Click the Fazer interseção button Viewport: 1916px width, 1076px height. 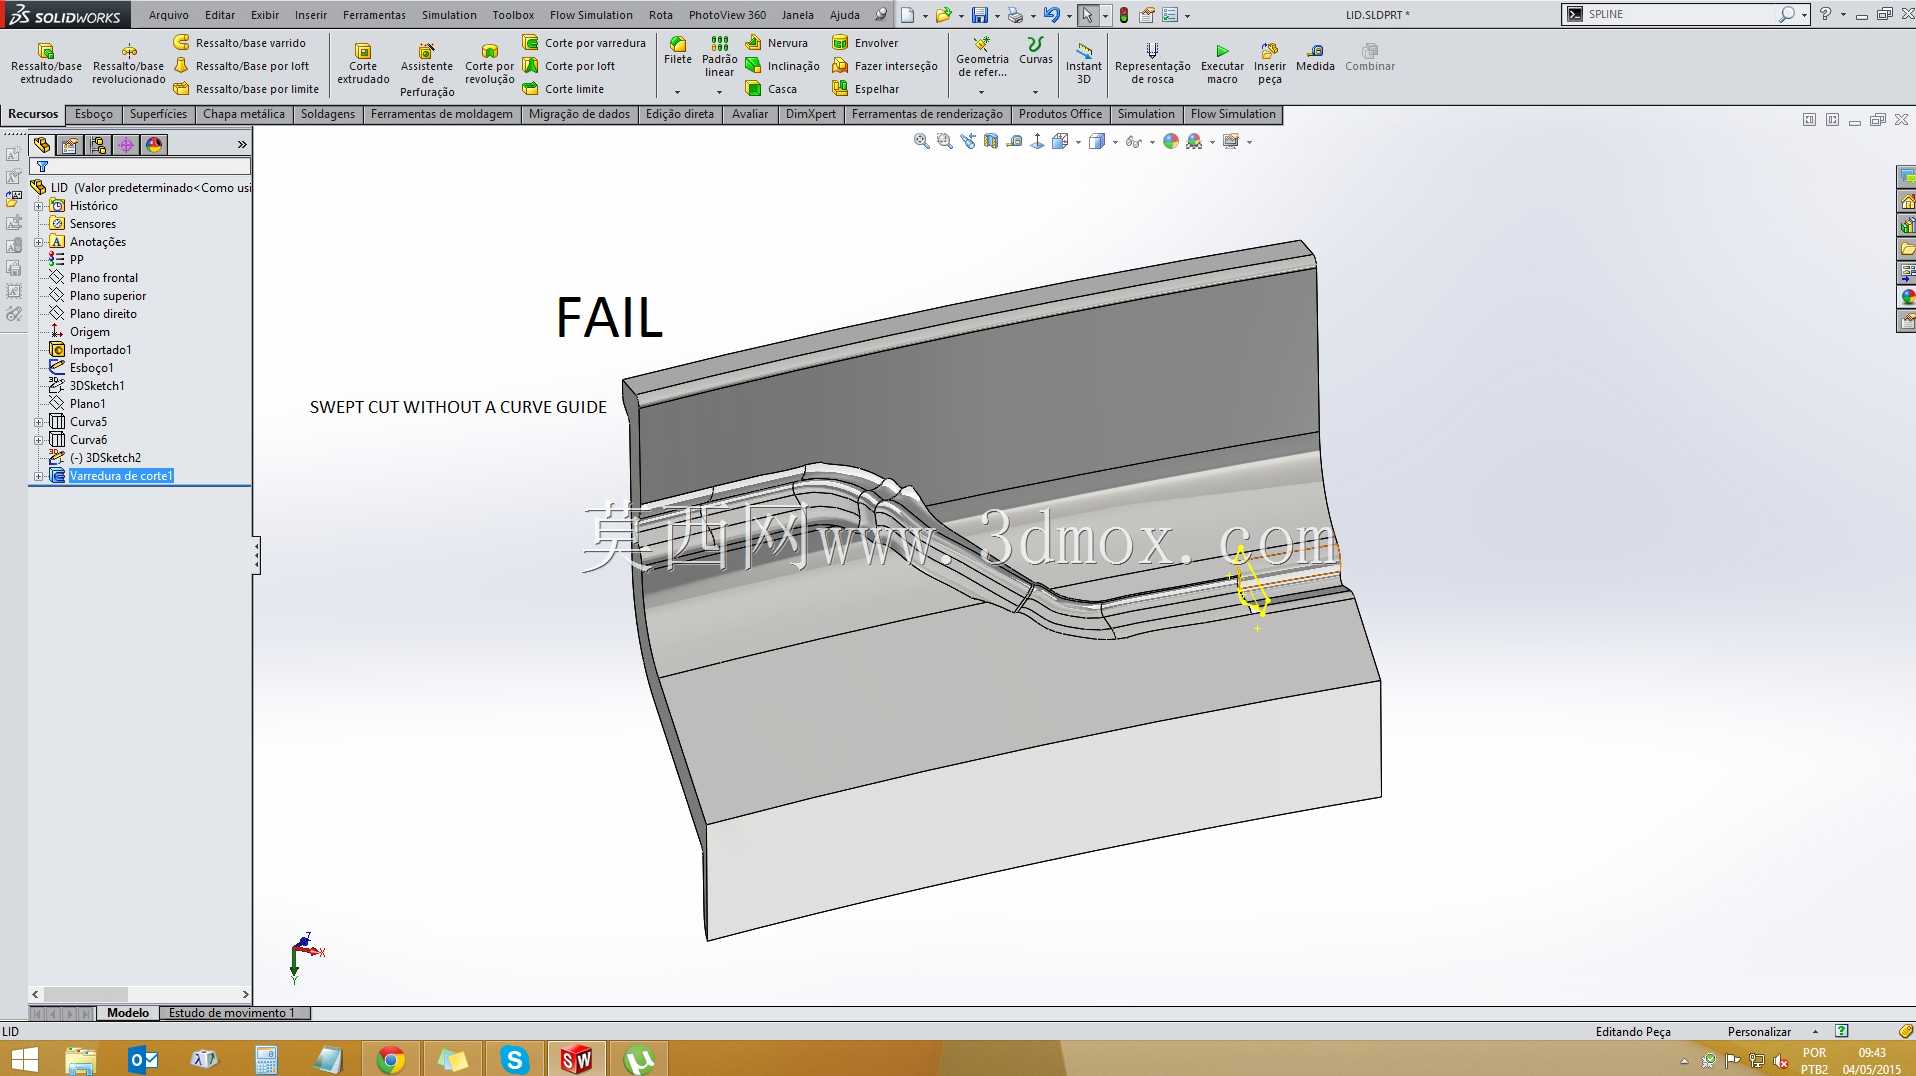[885, 66]
